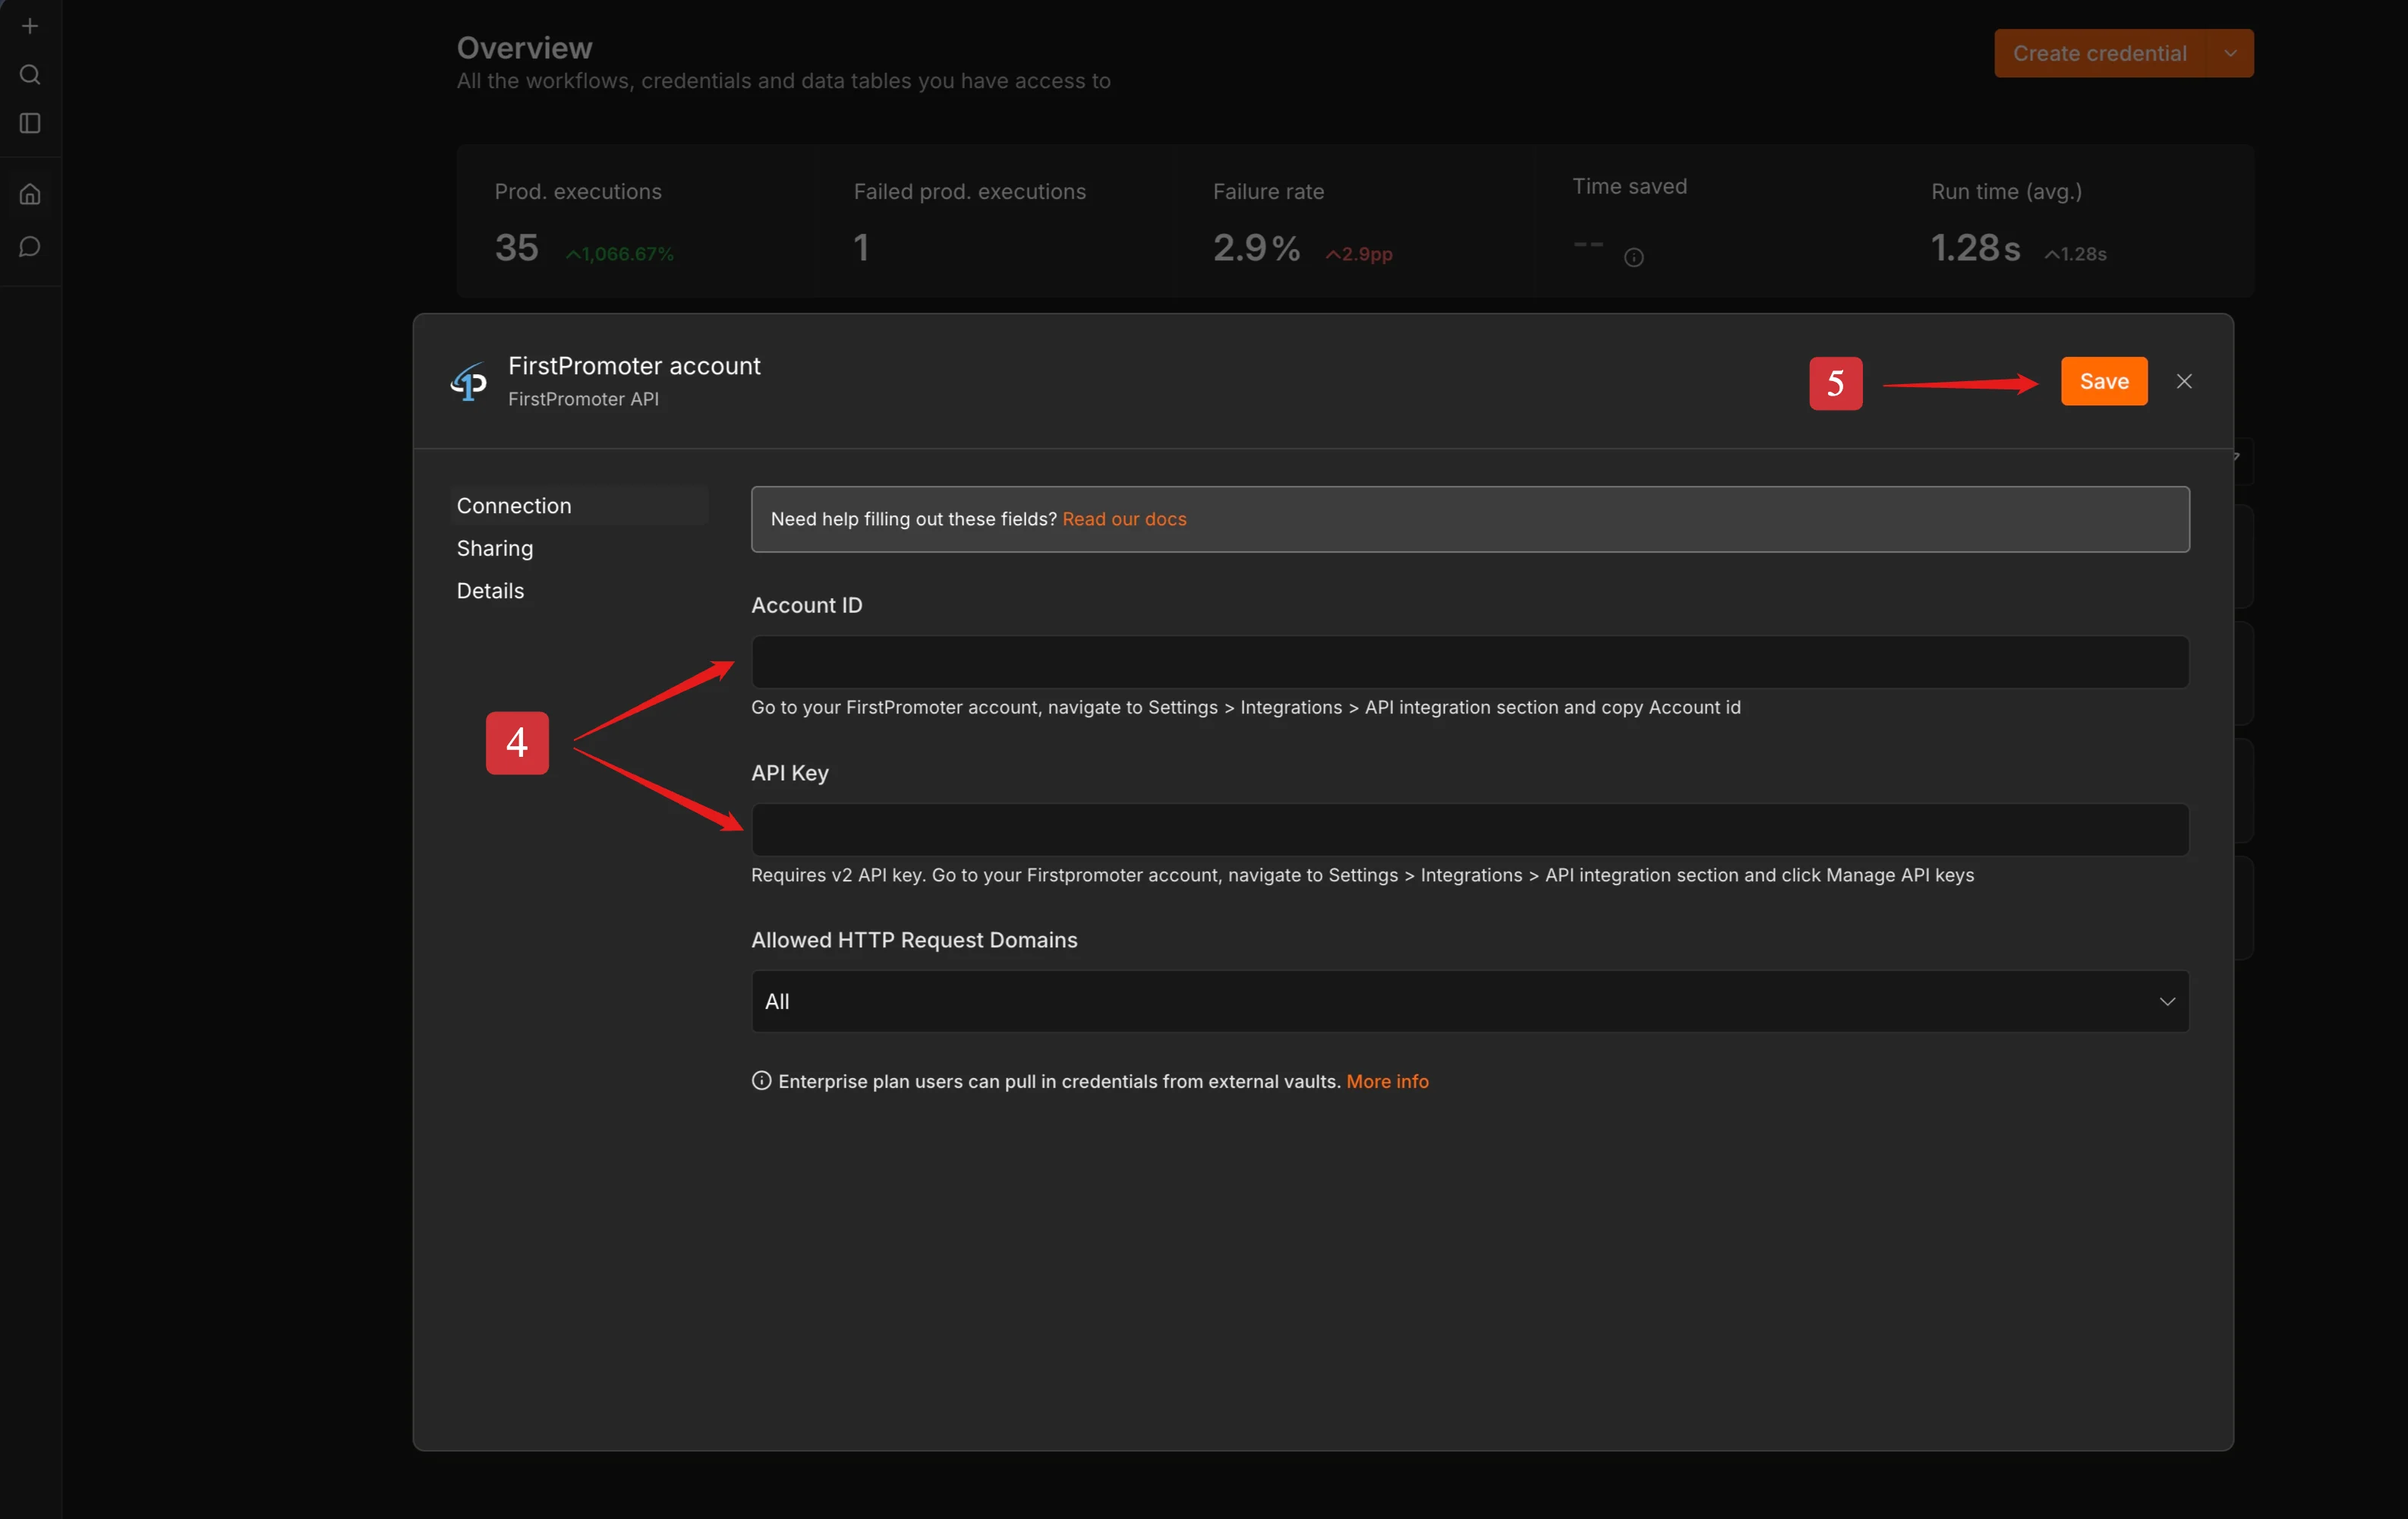Follow More info link
2408x1519 pixels.
[x=1387, y=1081]
